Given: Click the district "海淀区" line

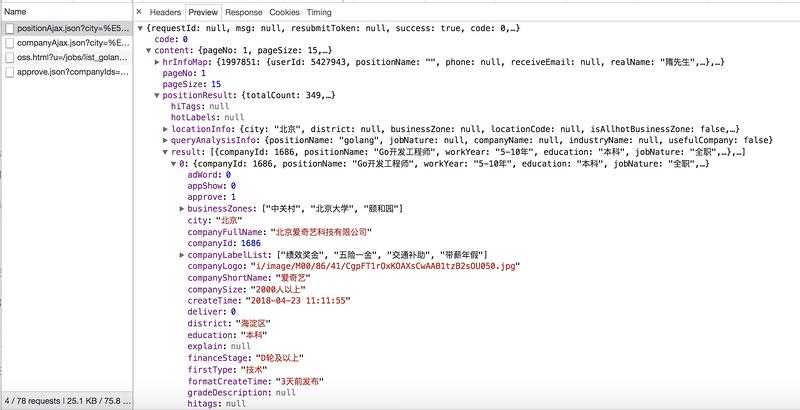Looking at the screenshot, I should click(x=229, y=323).
